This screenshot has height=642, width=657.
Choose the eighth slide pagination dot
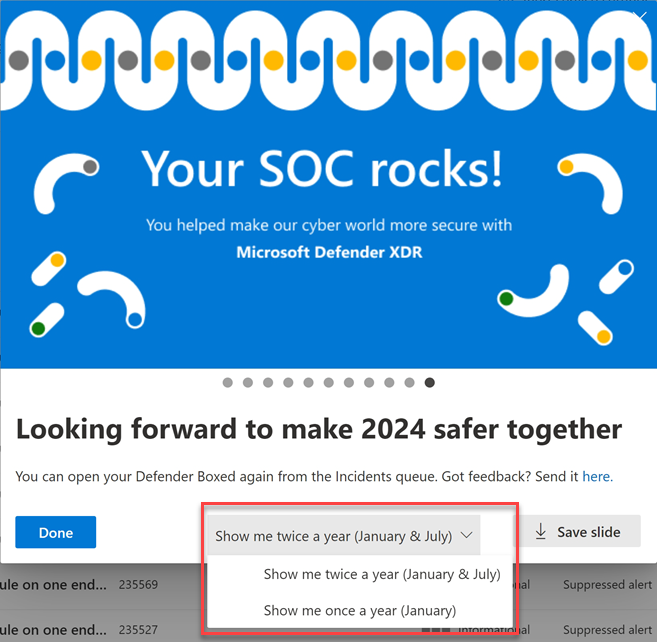(369, 383)
